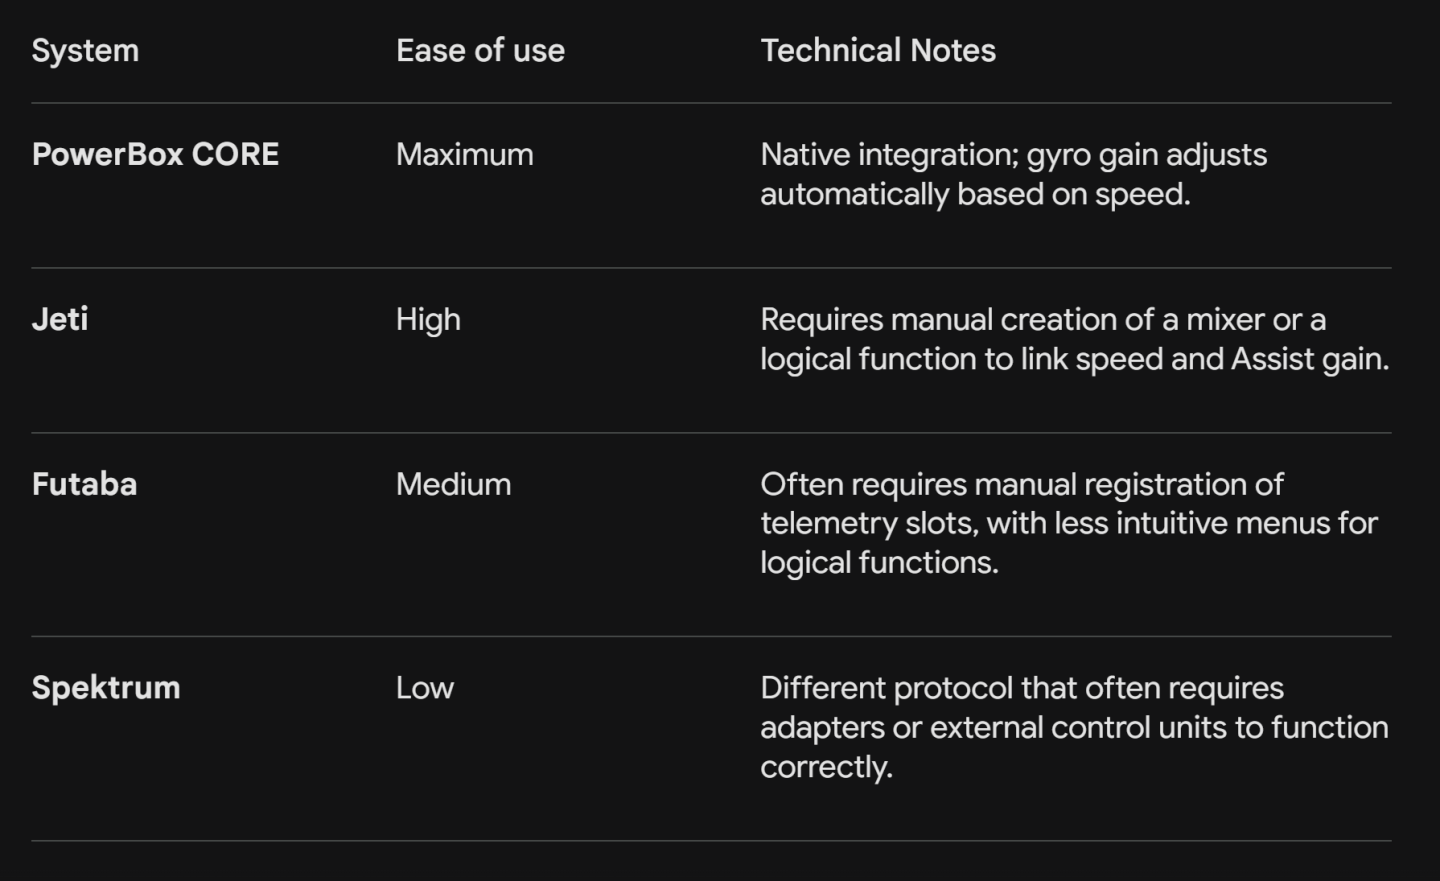Click the note about manual mixer creation
Screen dimensions: 1440x881
(x=1075, y=339)
